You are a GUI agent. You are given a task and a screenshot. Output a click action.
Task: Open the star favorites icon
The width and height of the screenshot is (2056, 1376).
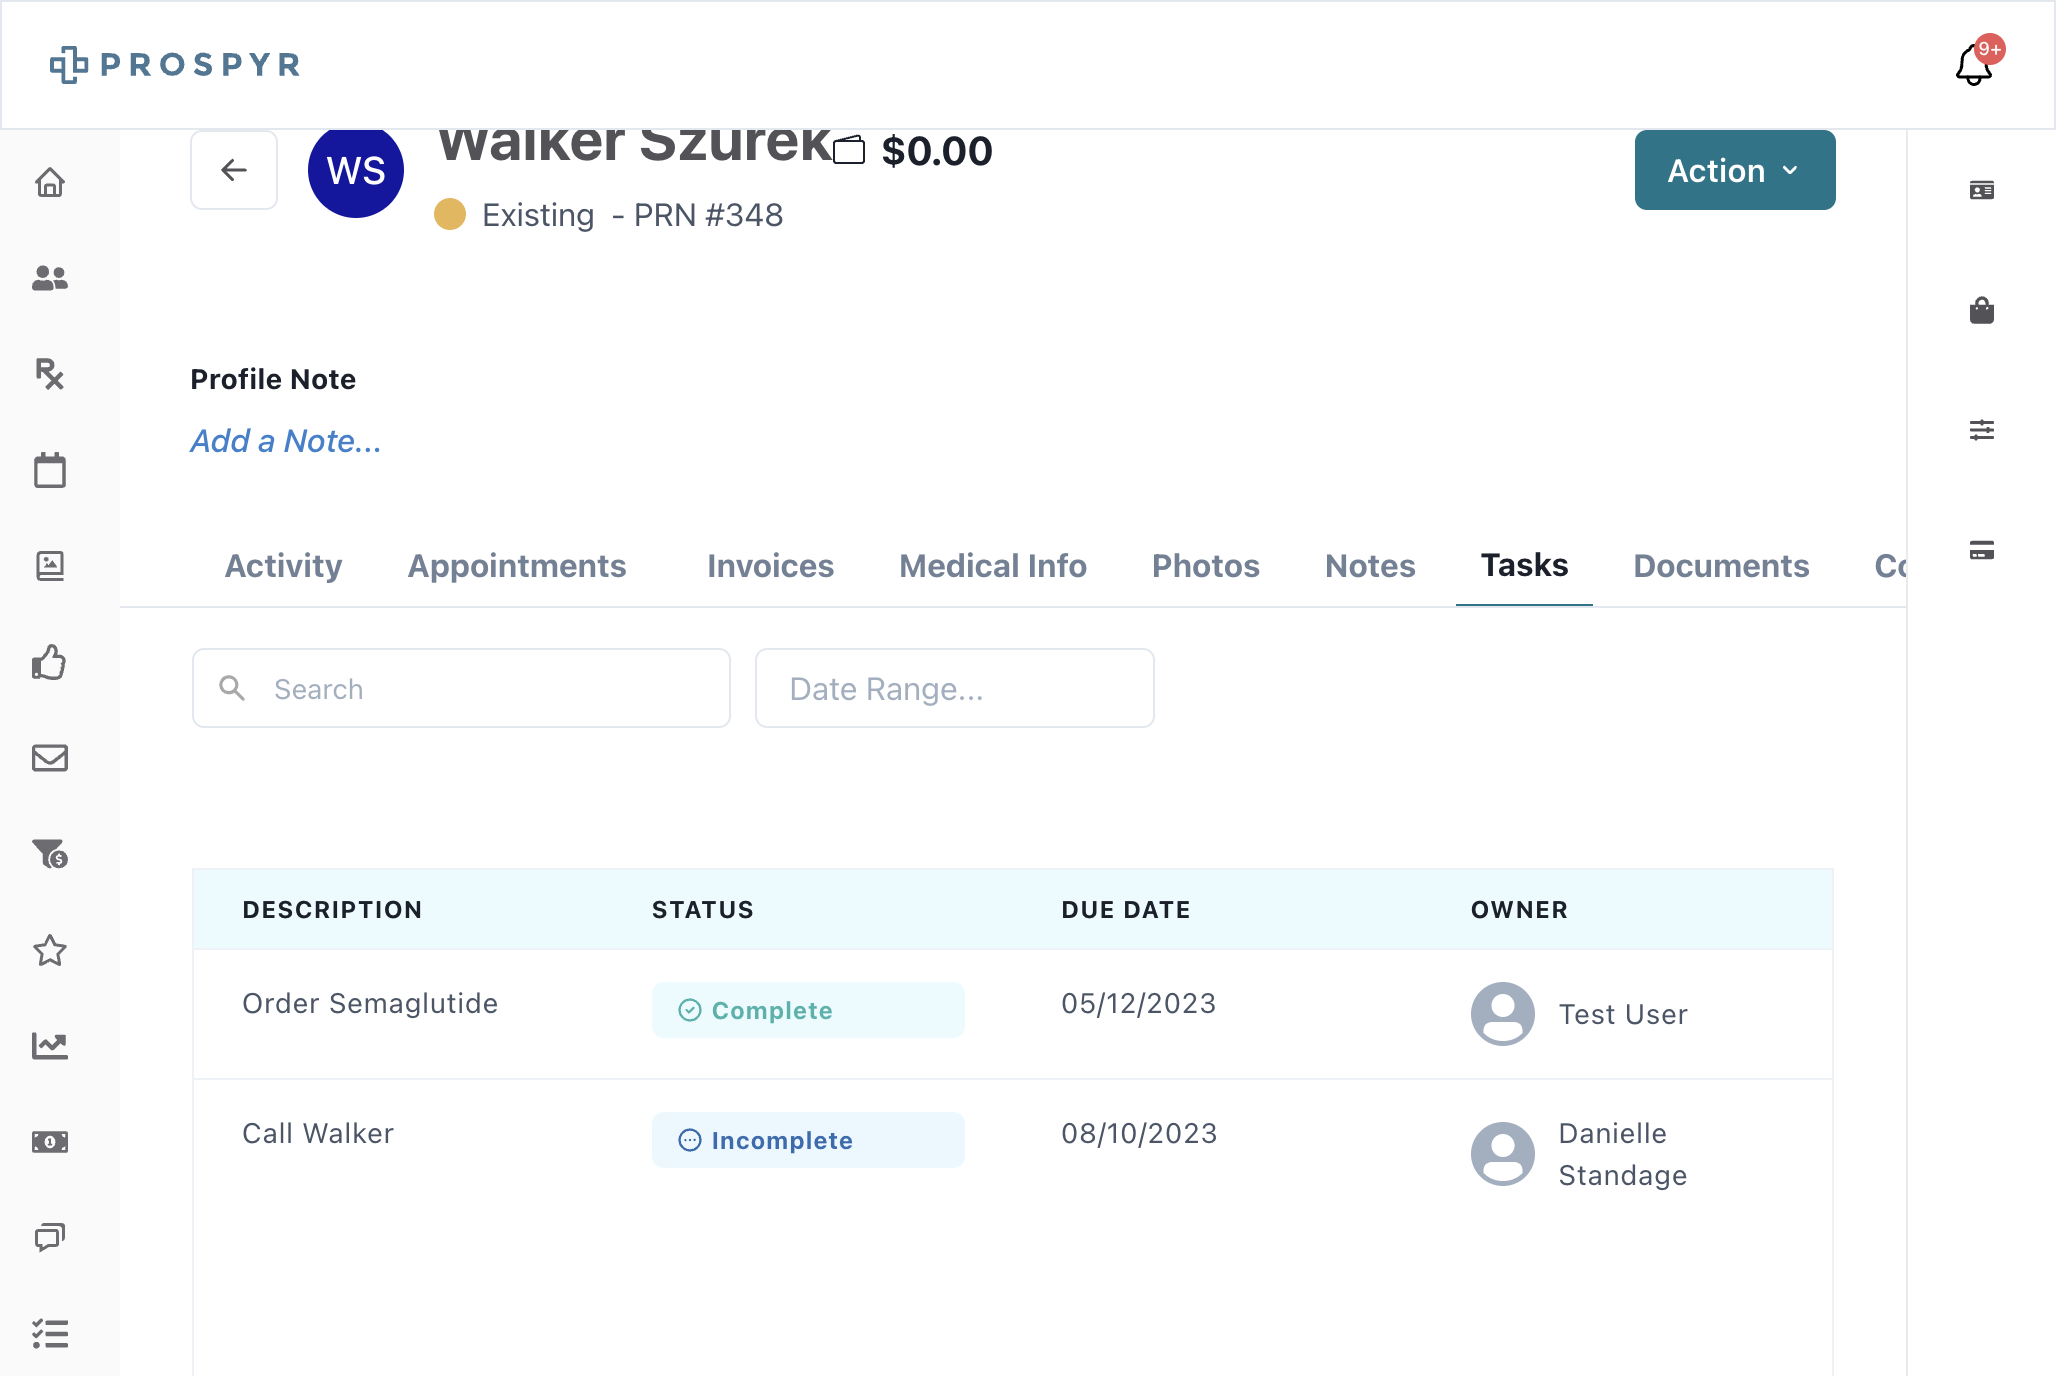[50, 950]
